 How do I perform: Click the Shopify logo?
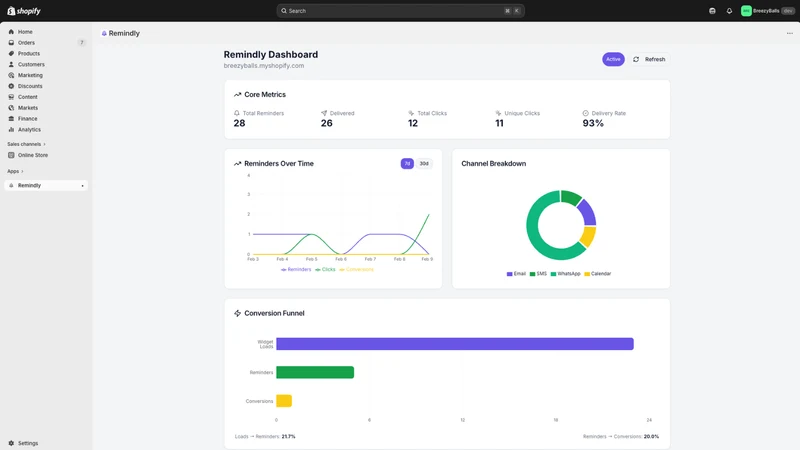pyautogui.click(x=24, y=11)
